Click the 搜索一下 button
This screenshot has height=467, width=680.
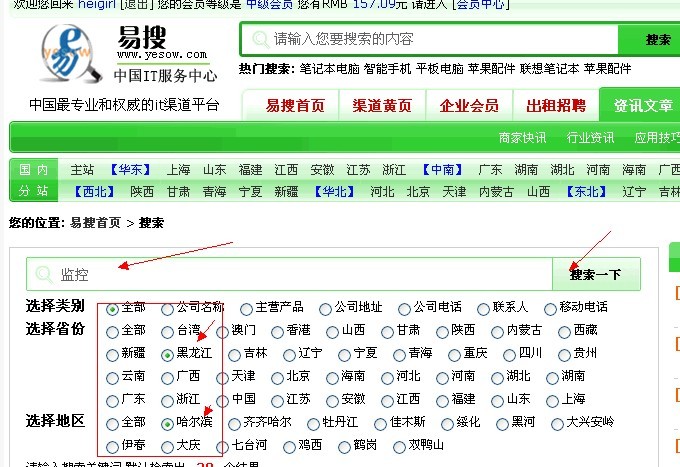[595, 274]
